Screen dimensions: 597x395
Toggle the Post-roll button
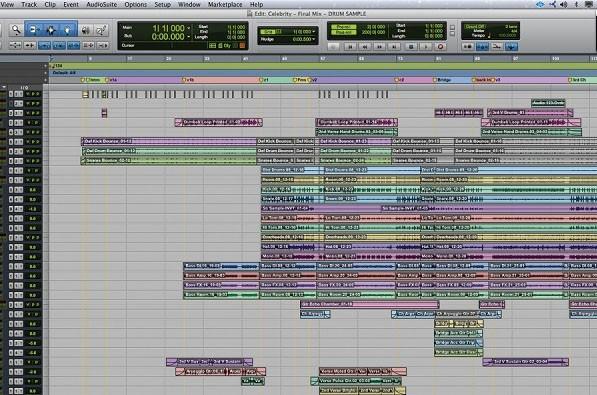tap(343, 32)
